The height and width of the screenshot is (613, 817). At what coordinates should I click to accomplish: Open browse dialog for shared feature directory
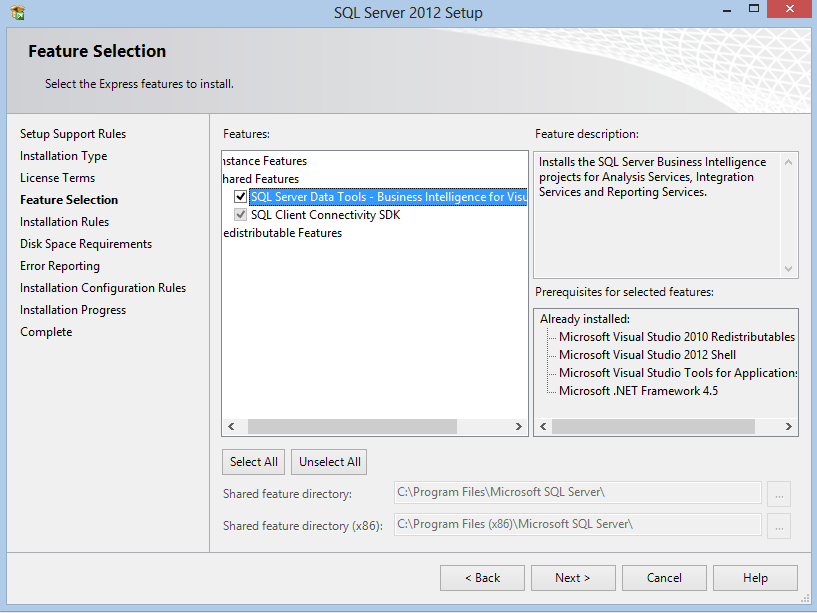pyautogui.click(x=778, y=493)
